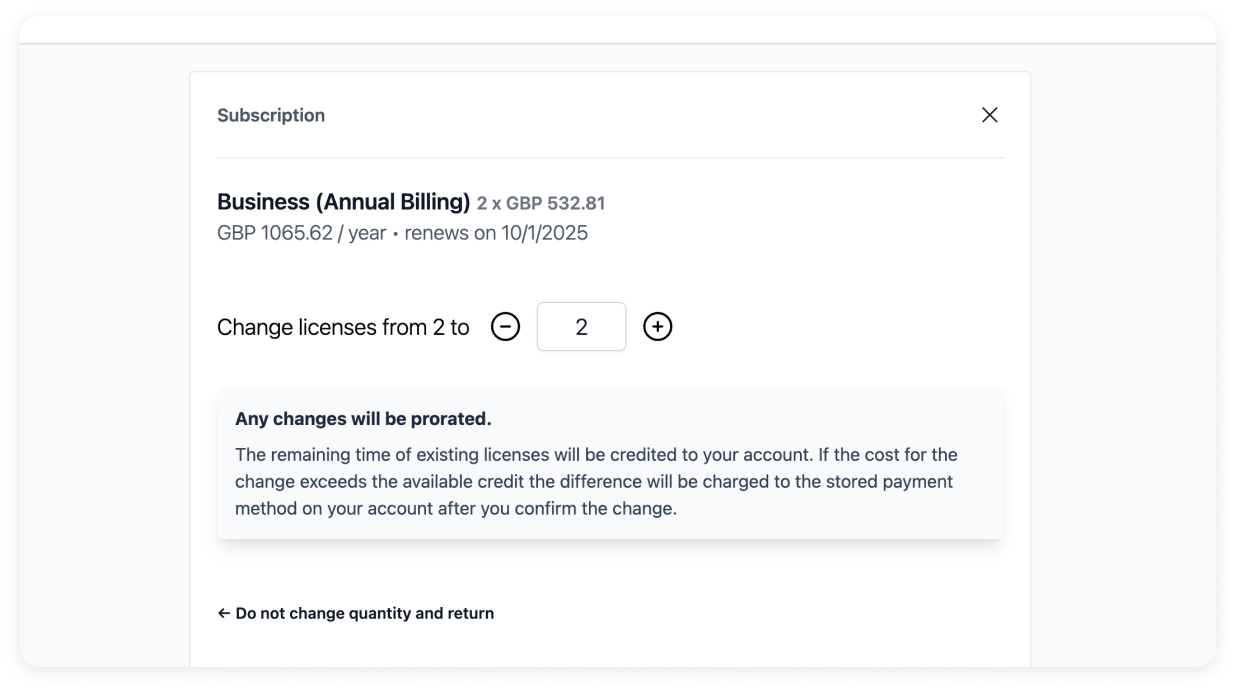
Task: Click the license quantity input field
Action: pos(581,327)
